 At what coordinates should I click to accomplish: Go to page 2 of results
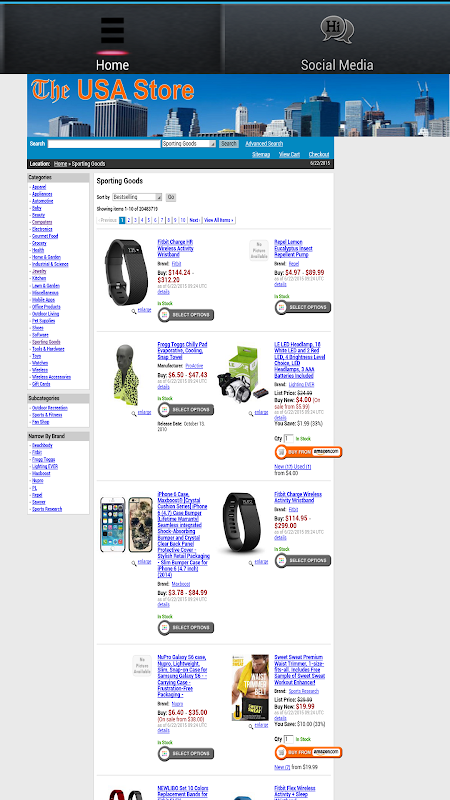coord(129,220)
